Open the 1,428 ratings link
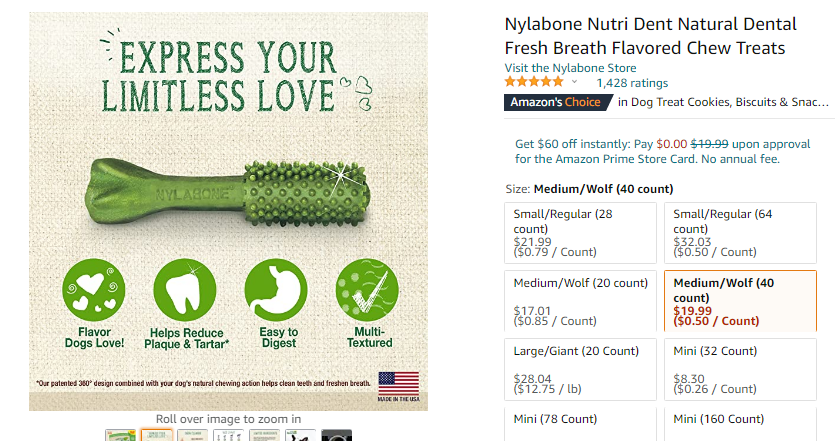837x441 pixels. tap(632, 83)
